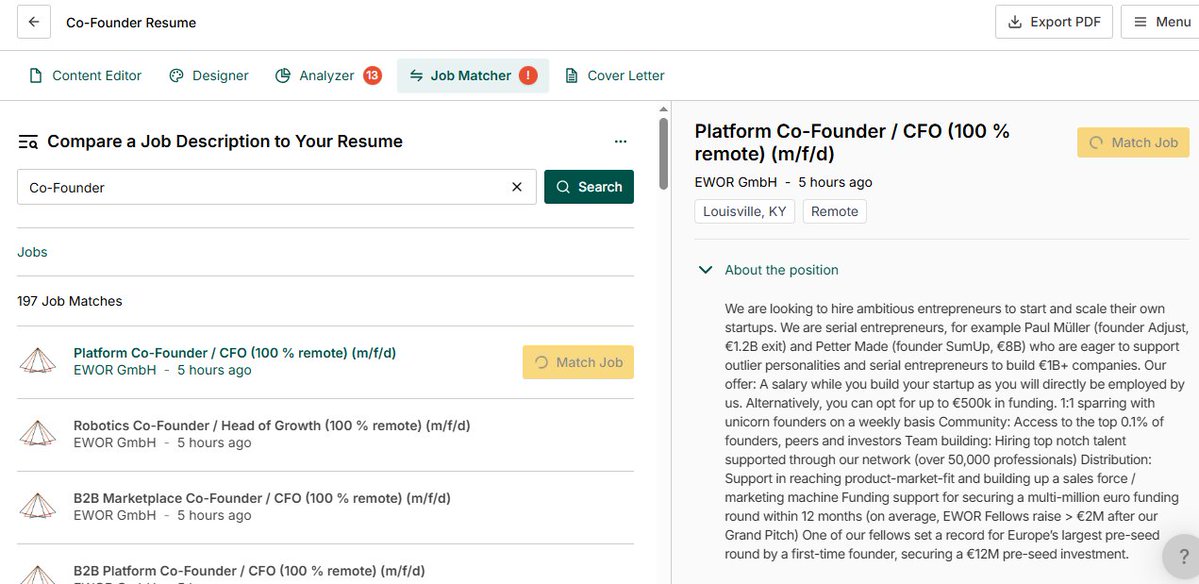1199x584 pixels.
Task: Click the Jobs section label
Action: [x=32, y=252]
